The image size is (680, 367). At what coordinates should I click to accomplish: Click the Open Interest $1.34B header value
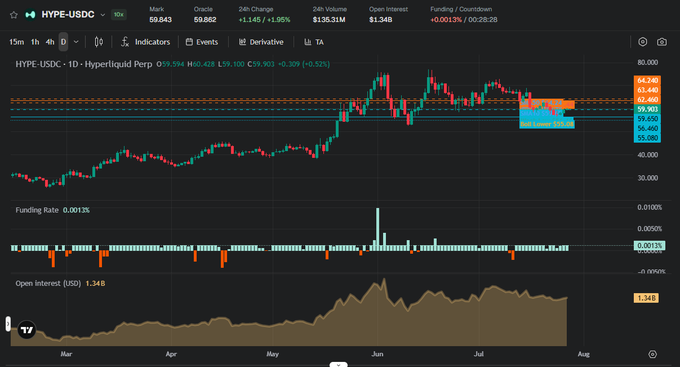click(x=381, y=20)
